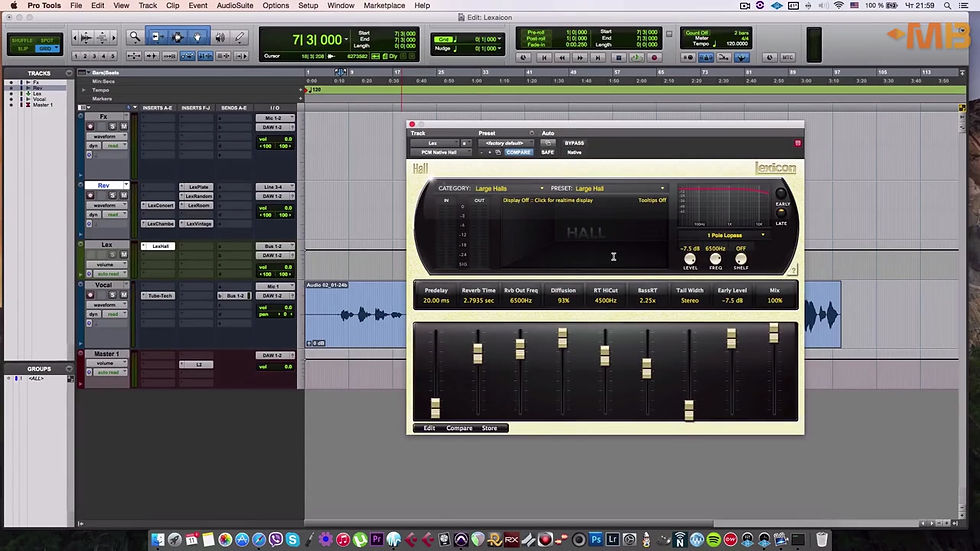Open the Tube-Tech insert on Vocal track
Viewport: 980px width, 551px height.
click(x=158, y=295)
